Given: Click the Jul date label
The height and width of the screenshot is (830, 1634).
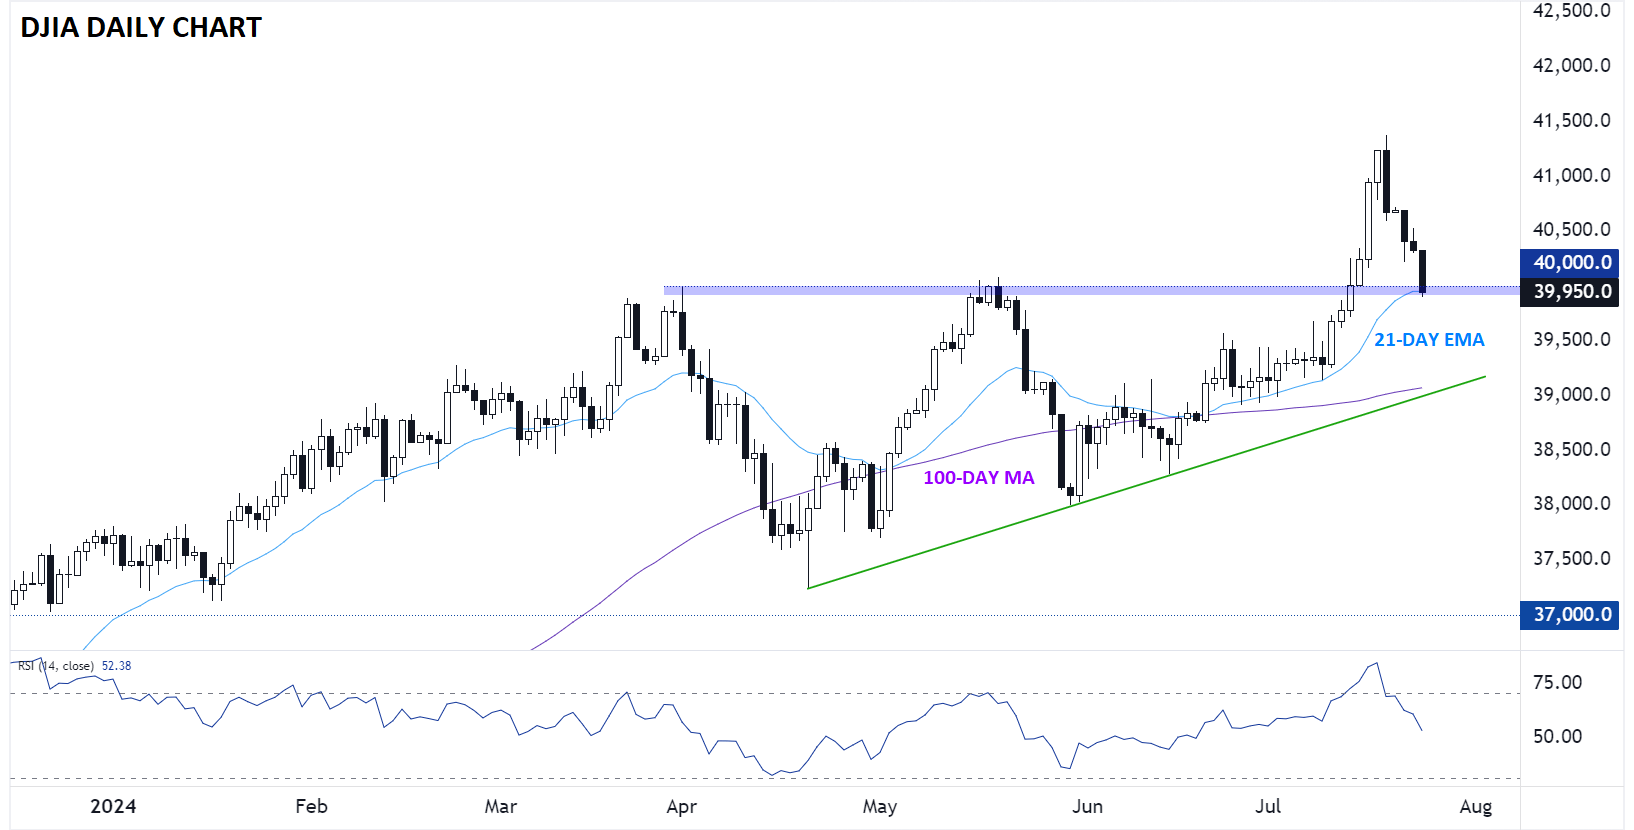Looking at the screenshot, I should pos(1268,806).
